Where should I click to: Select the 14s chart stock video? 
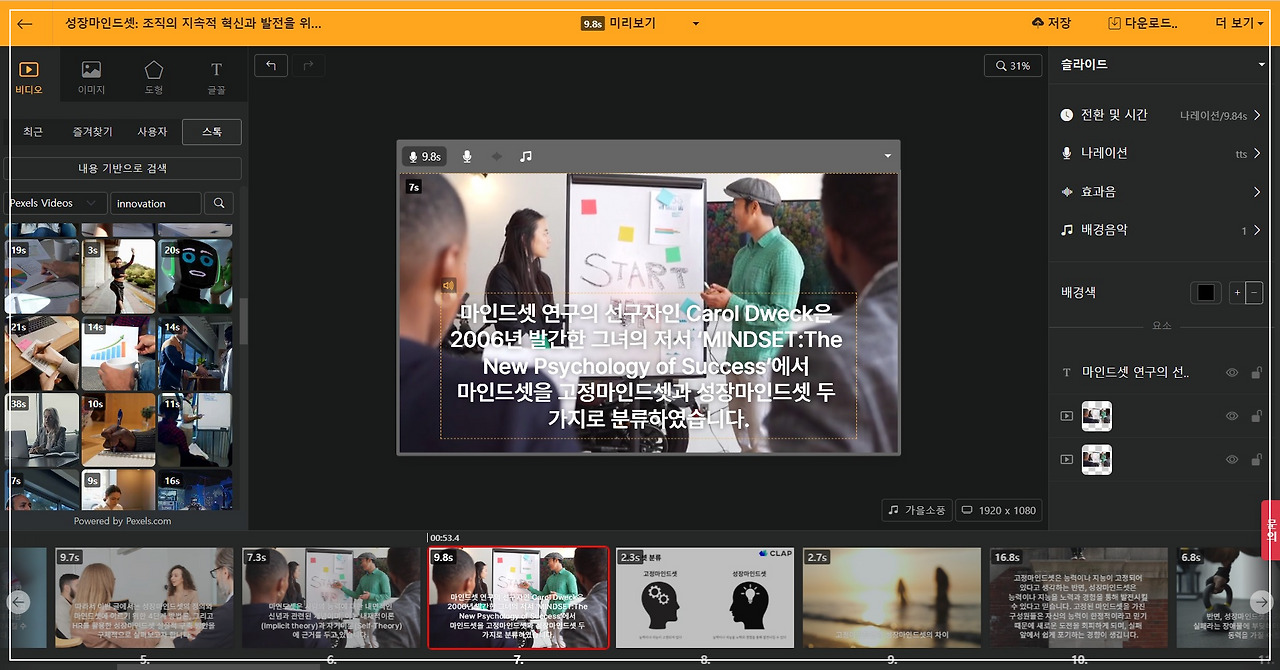tap(118, 353)
